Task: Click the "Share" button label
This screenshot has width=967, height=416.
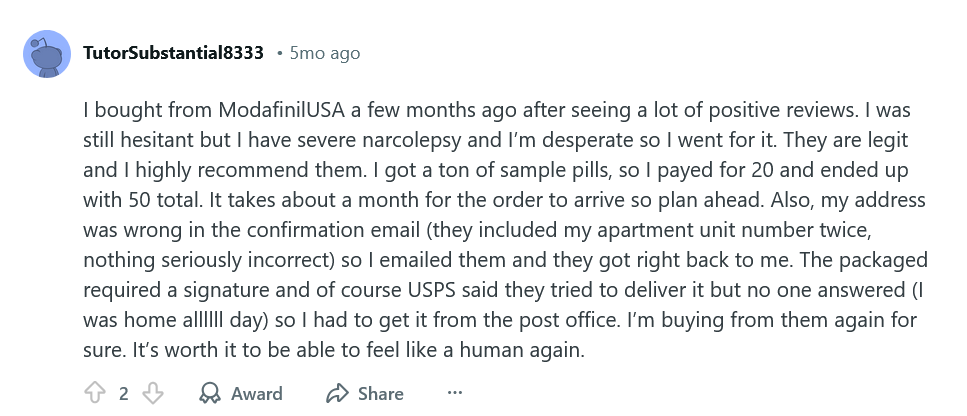Action: pyautogui.click(x=381, y=393)
